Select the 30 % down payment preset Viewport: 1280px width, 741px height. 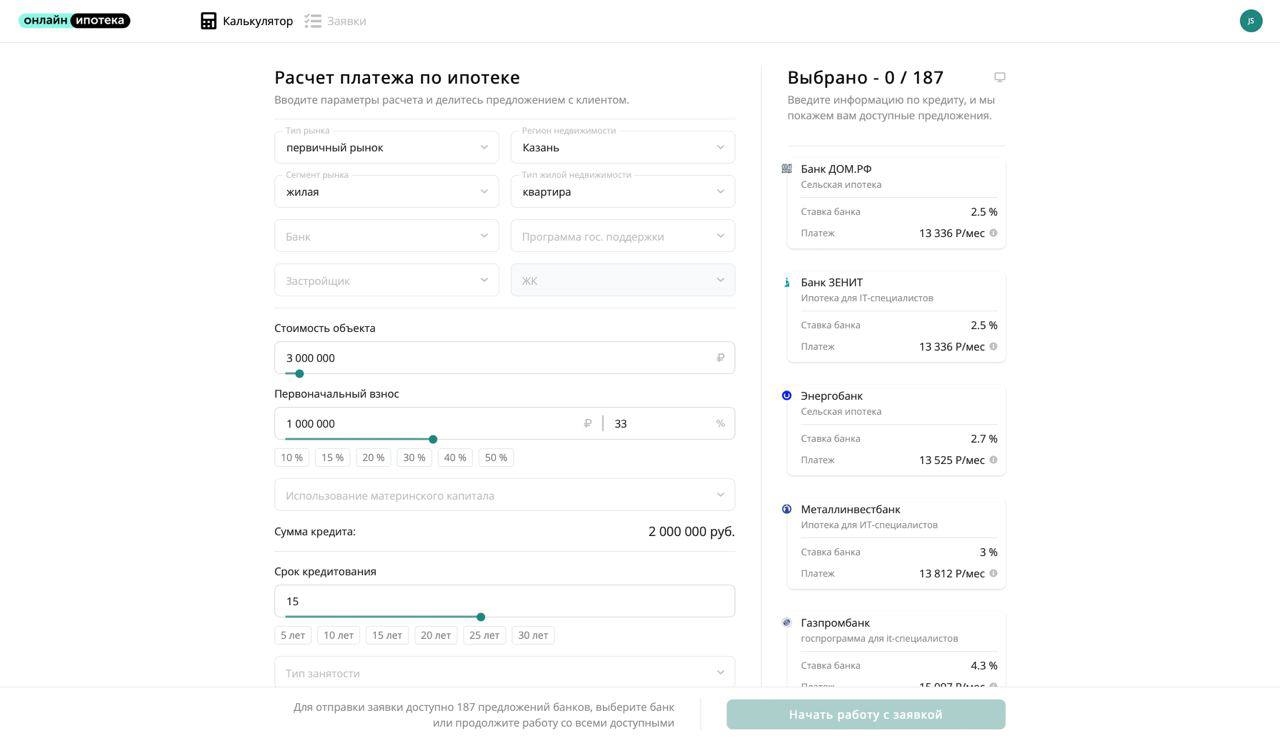[414, 458]
